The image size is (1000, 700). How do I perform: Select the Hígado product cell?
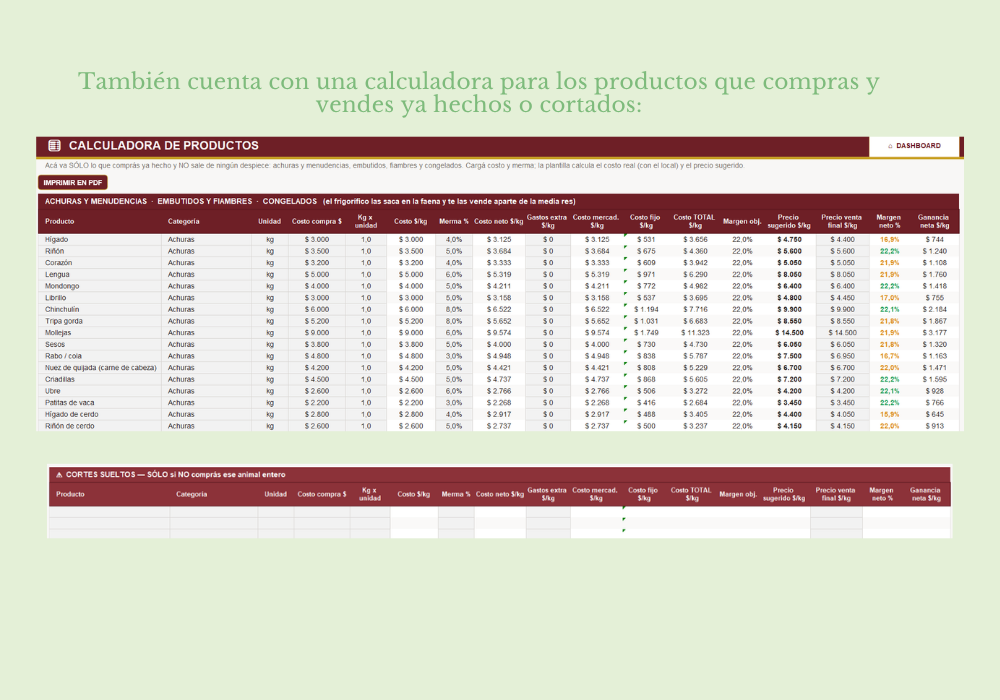pyautogui.click(x=99, y=240)
